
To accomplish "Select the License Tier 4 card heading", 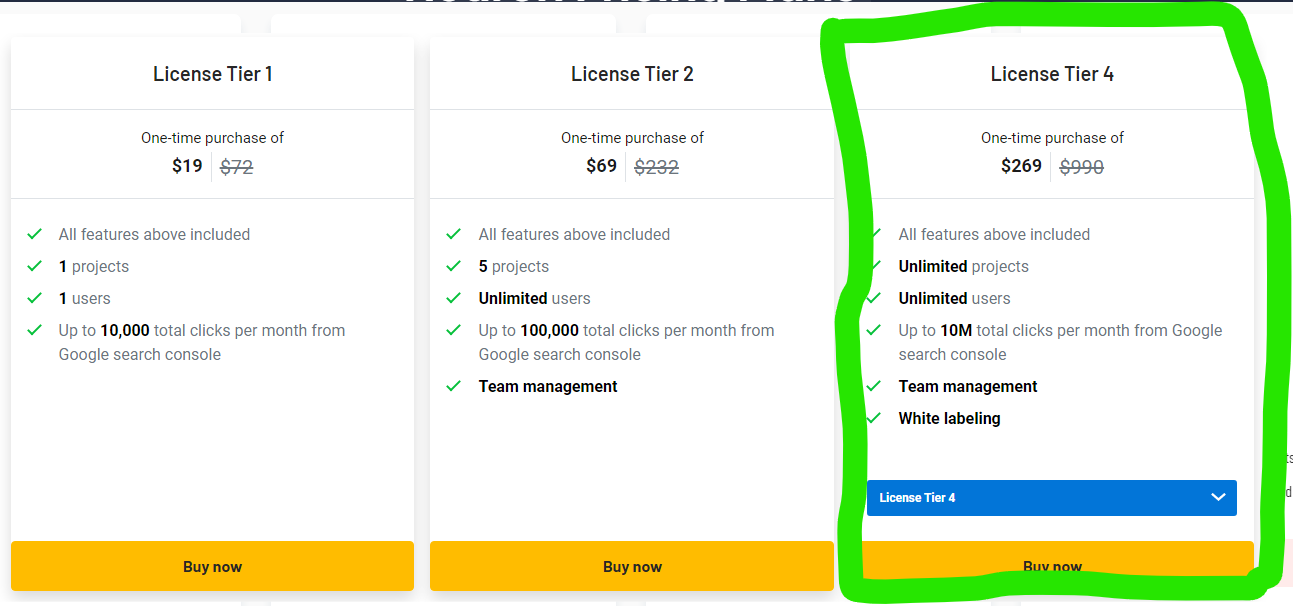I will 1052,74.
